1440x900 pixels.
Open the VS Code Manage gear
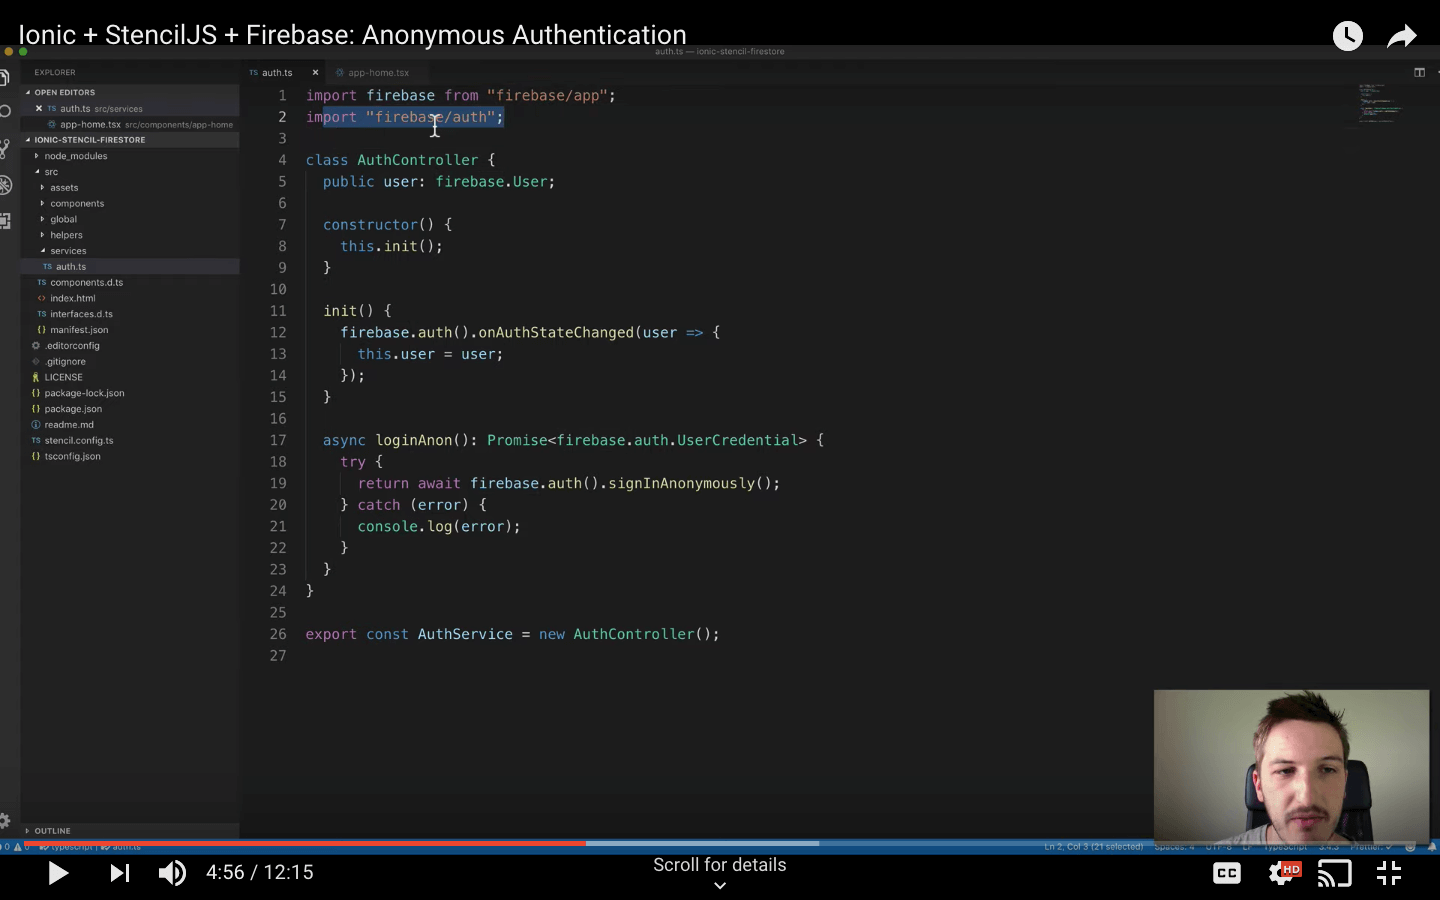[5, 821]
